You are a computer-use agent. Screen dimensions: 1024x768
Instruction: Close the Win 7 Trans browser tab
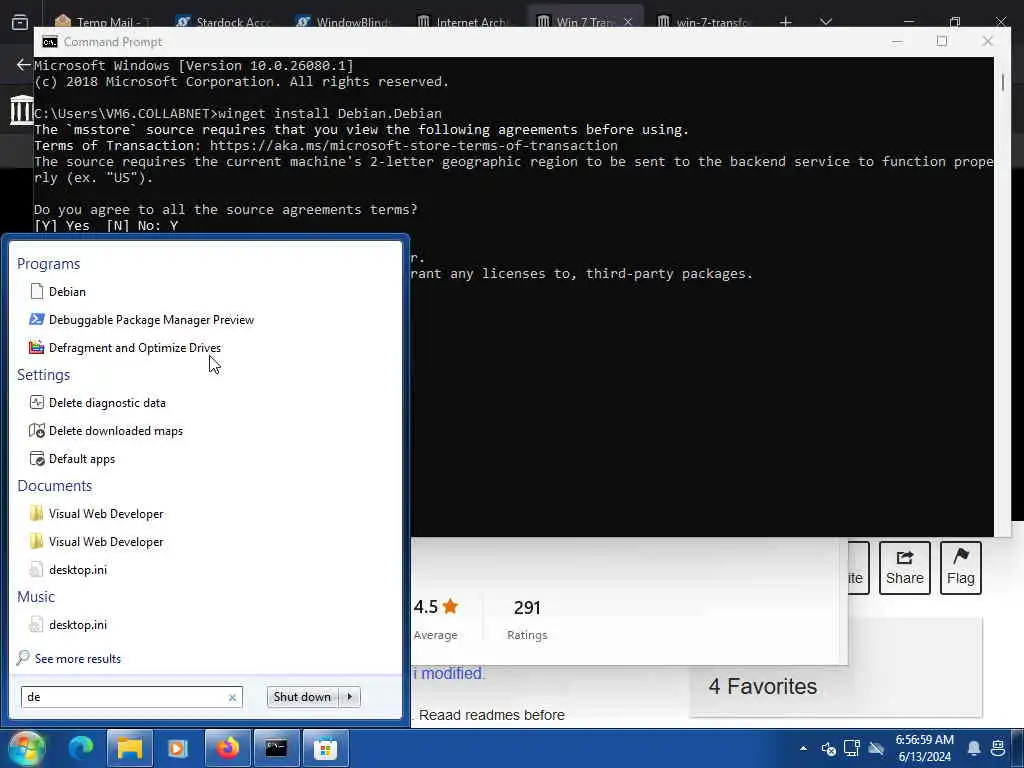(x=628, y=22)
